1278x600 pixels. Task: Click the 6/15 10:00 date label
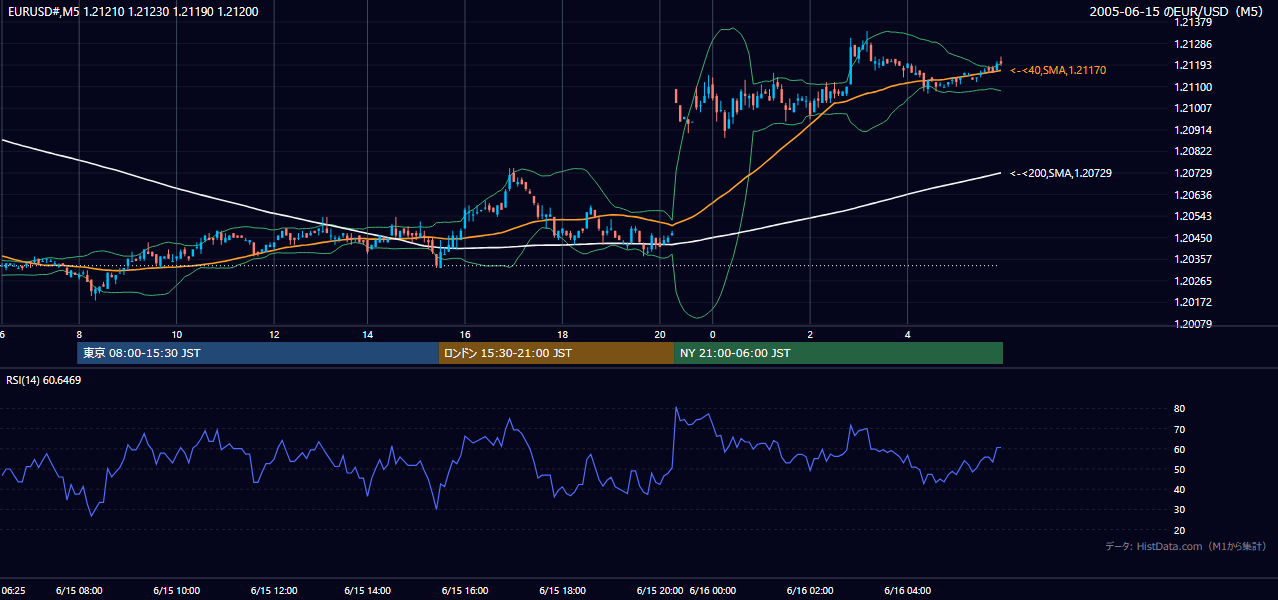(x=177, y=591)
